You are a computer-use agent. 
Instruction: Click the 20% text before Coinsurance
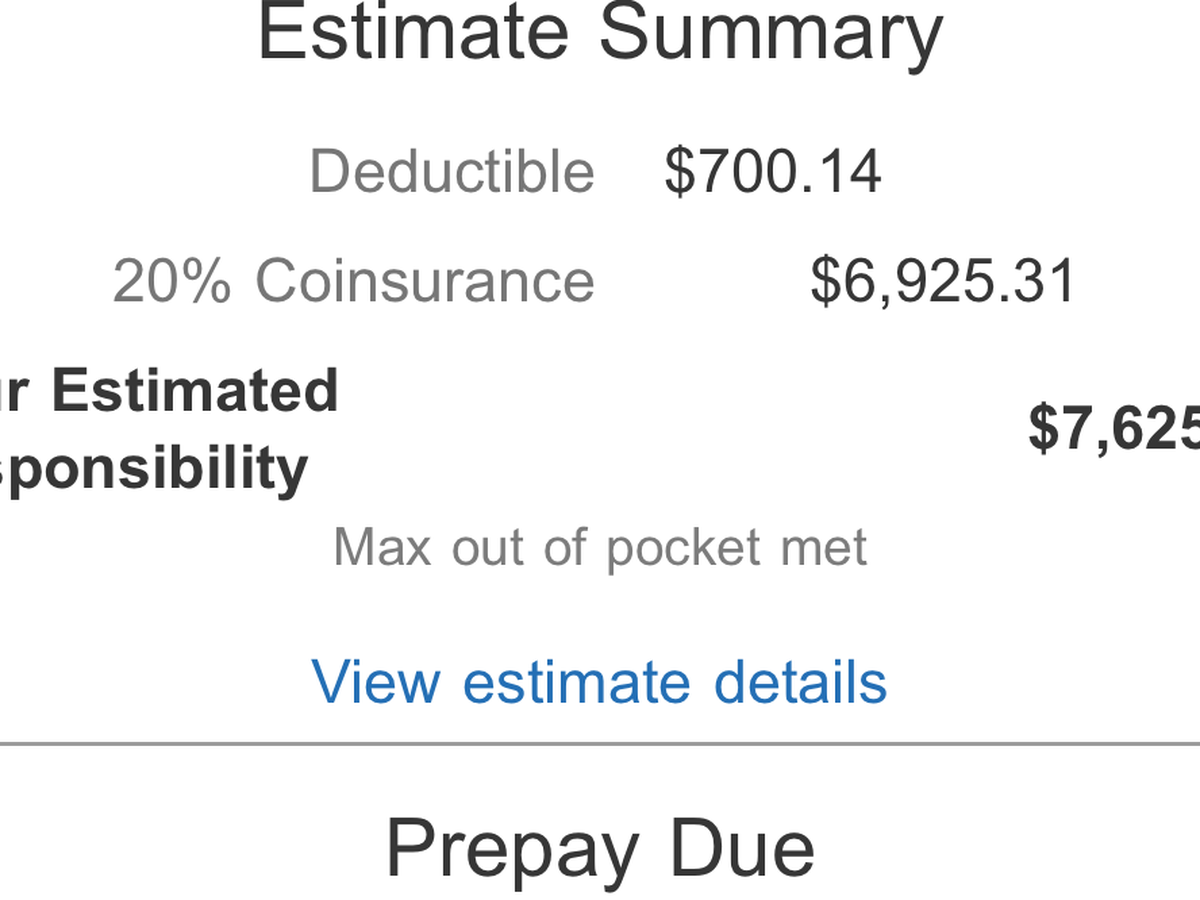pos(172,281)
